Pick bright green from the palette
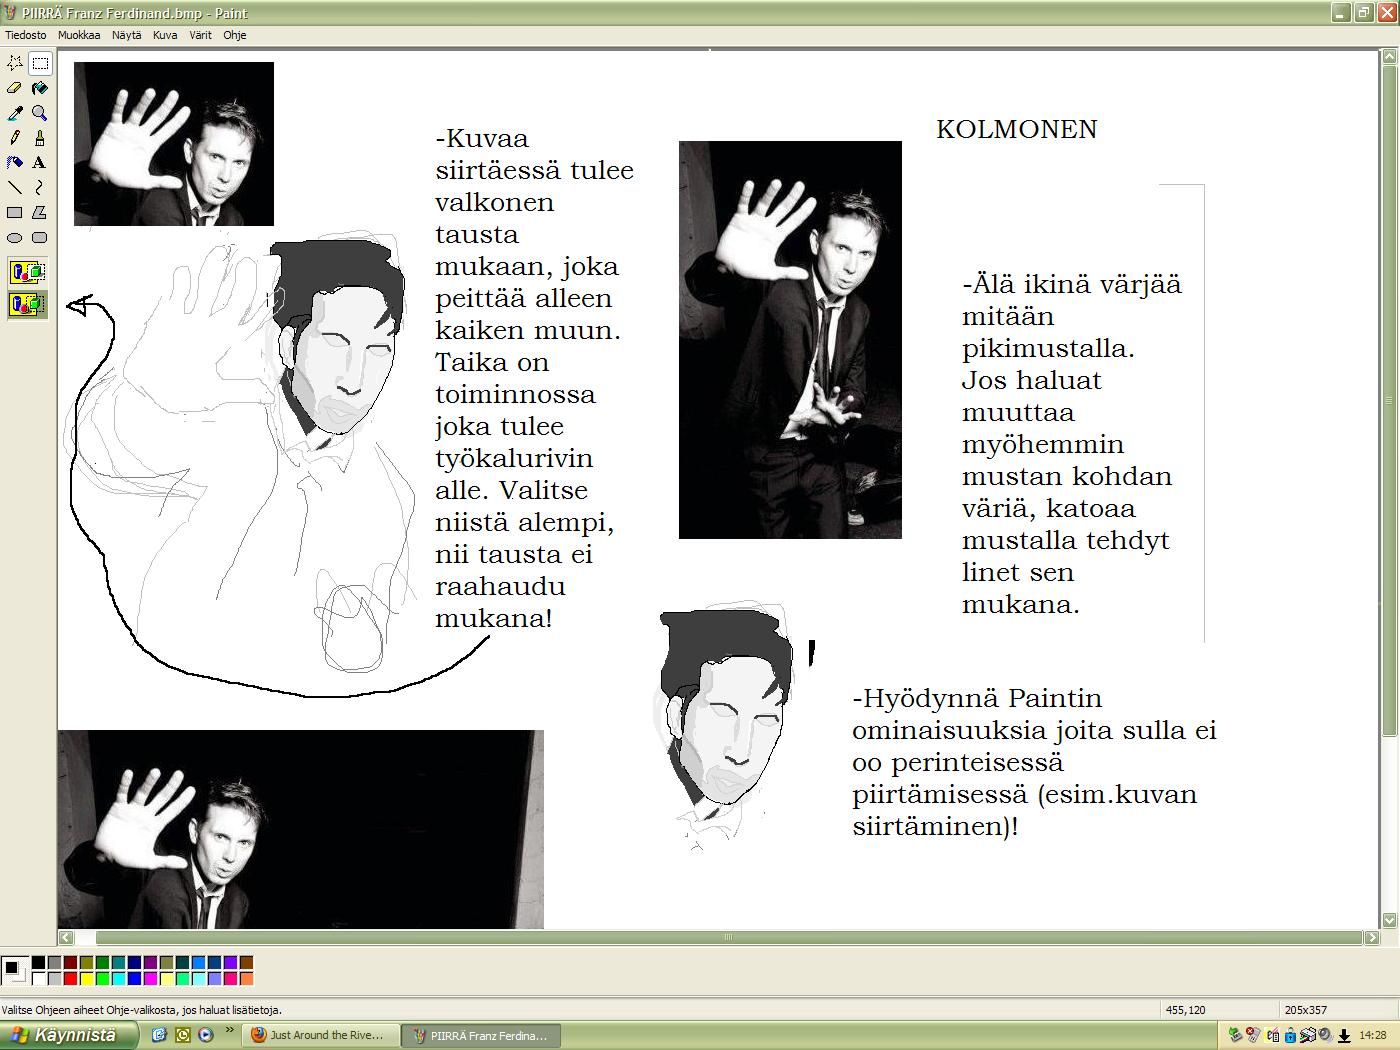This screenshot has width=1400, height=1050. [102, 979]
